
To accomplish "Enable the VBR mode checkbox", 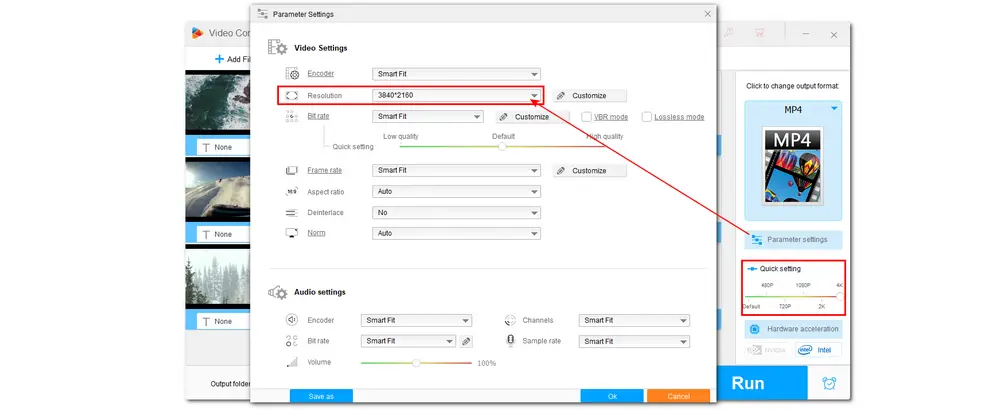I will point(586,117).
